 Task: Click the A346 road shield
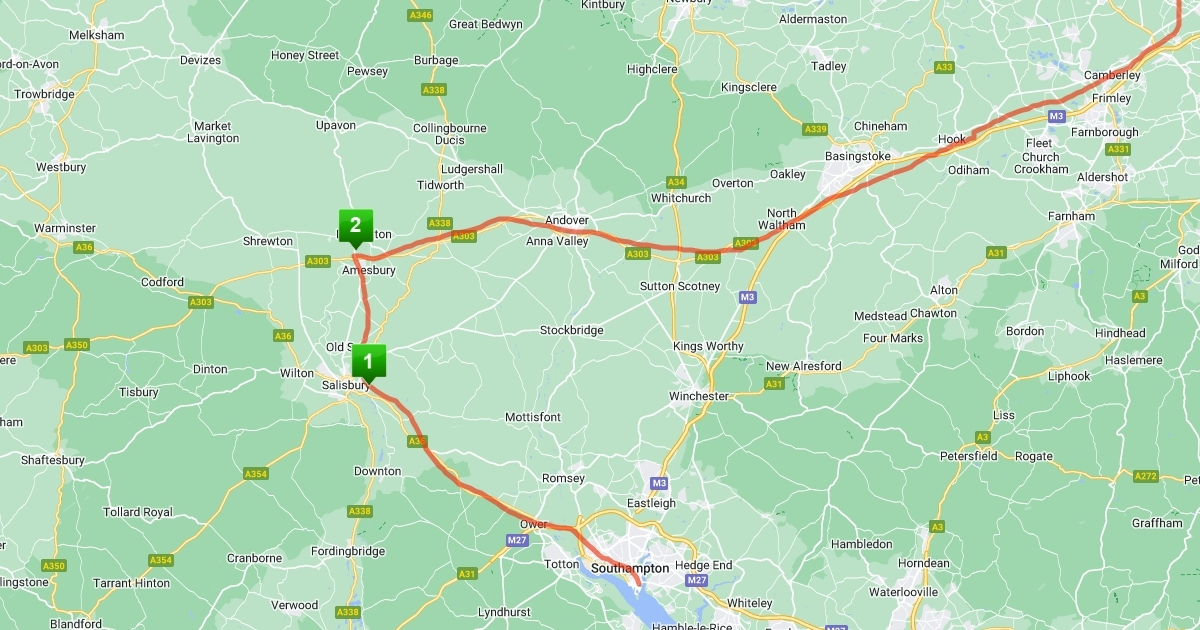[421, 15]
